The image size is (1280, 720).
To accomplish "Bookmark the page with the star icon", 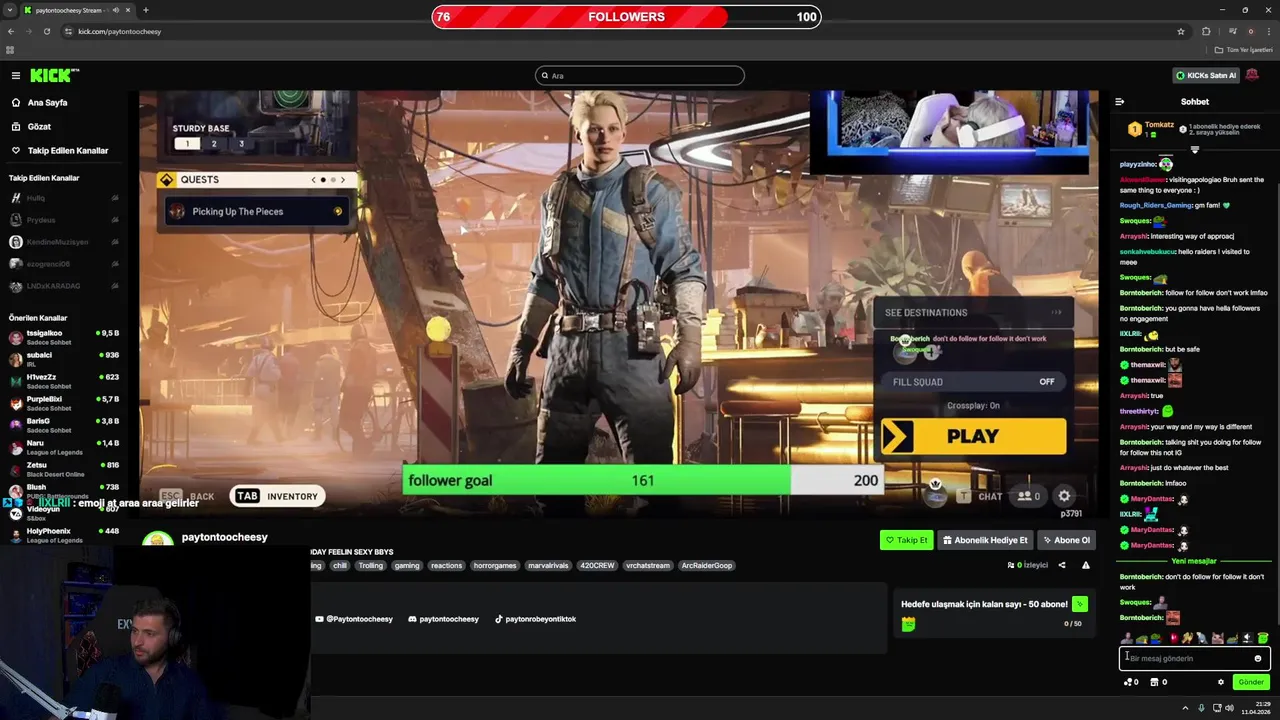I will [1181, 31].
